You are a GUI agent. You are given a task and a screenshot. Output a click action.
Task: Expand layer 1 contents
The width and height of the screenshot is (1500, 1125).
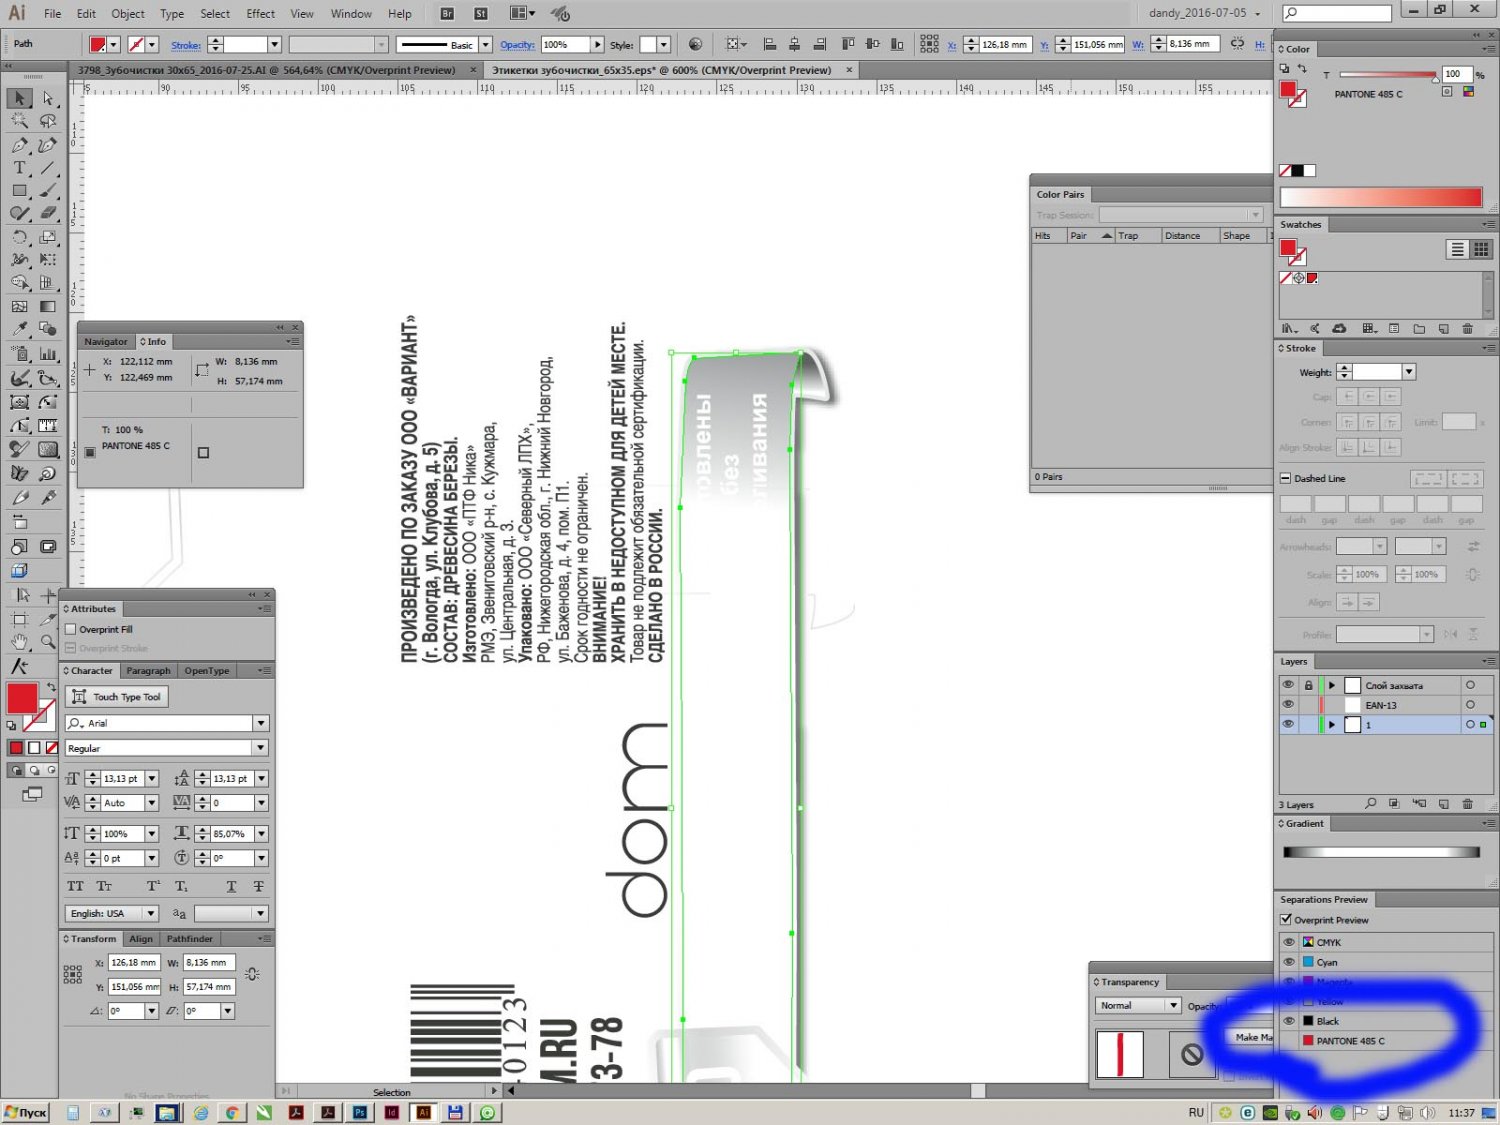pyautogui.click(x=1332, y=725)
